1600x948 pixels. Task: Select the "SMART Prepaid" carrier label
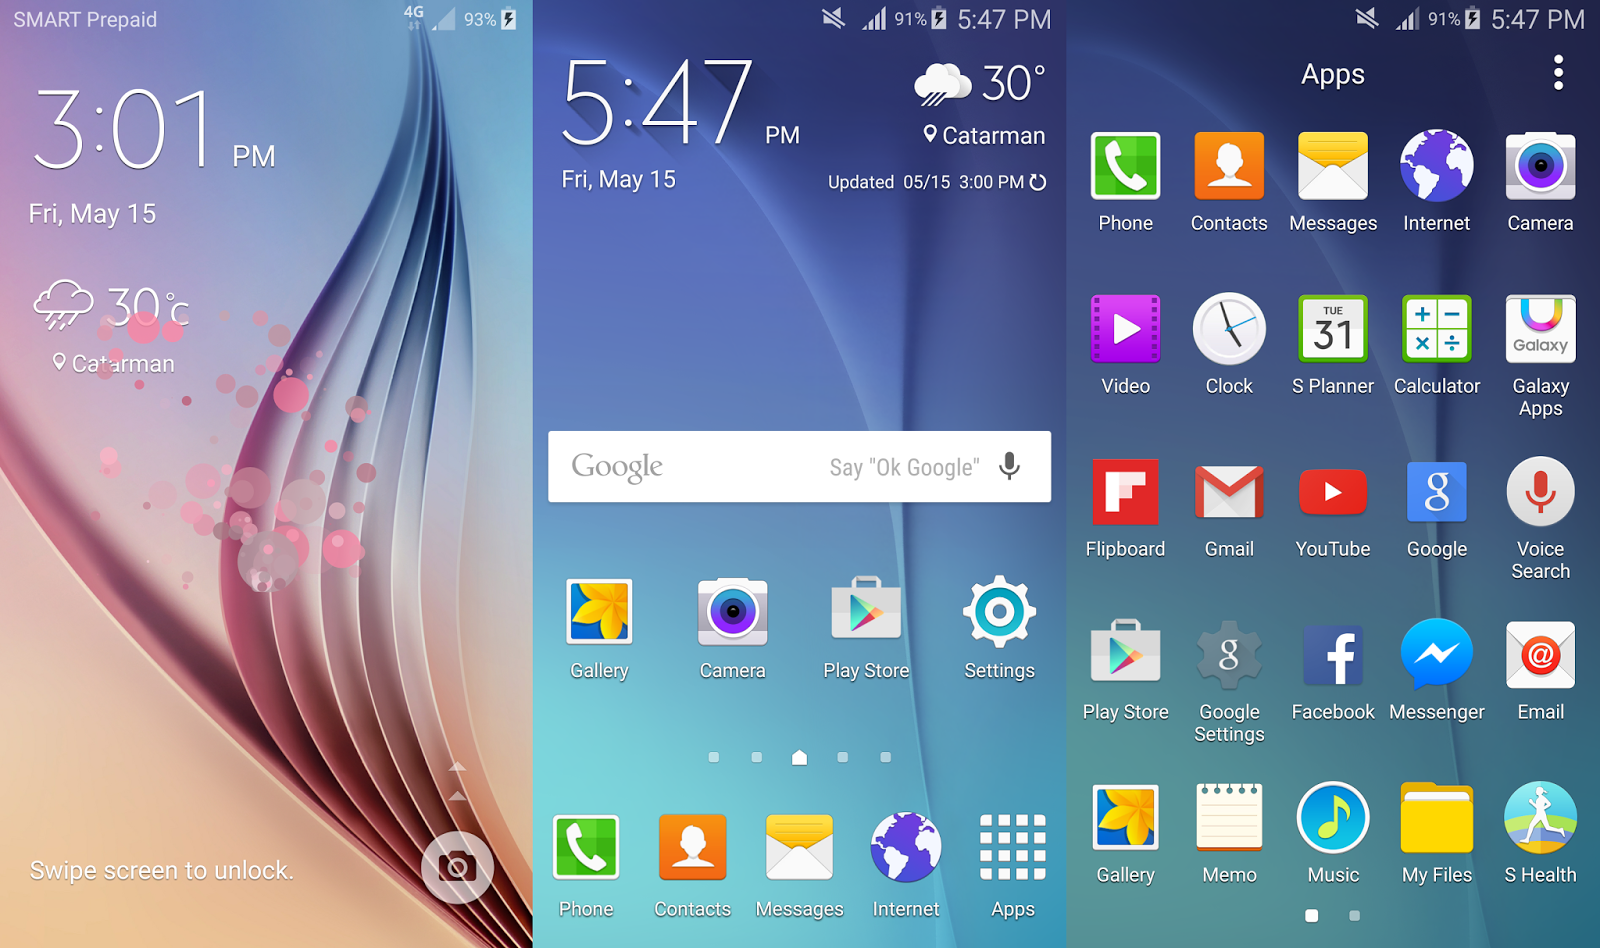(85, 20)
